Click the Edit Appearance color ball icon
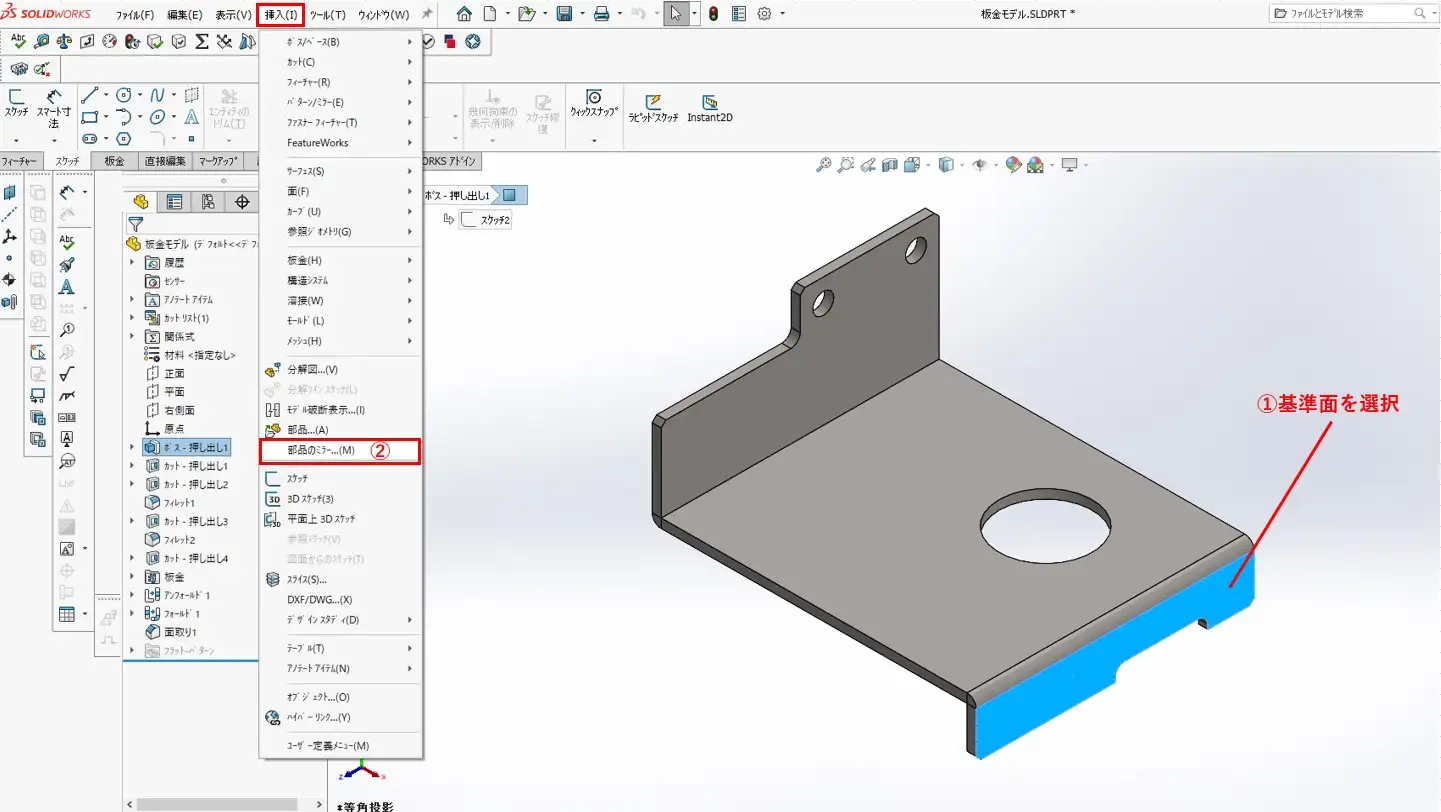The image size is (1441, 812). (x=1013, y=165)
